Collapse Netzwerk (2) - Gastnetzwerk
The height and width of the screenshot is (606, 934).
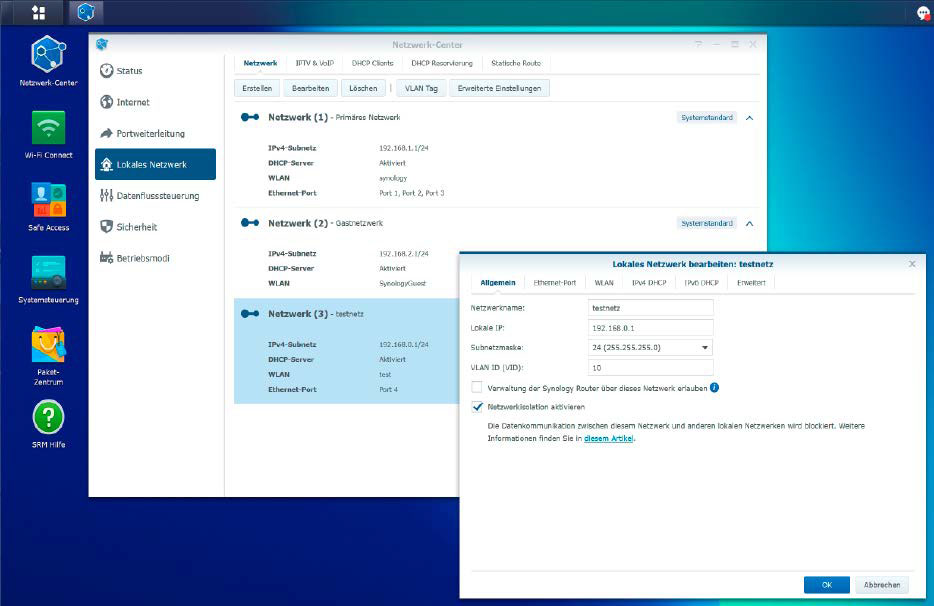[x=749, y=223]
